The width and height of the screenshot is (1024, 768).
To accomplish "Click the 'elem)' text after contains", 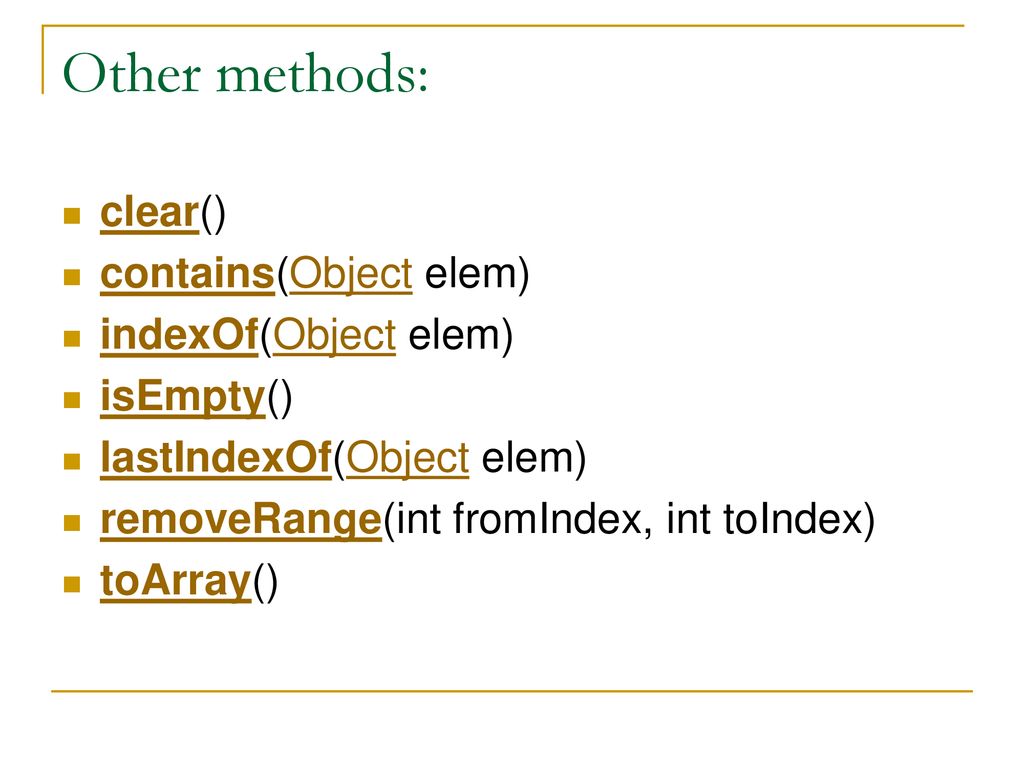I will pyautogui.click(x=477, y=274).
